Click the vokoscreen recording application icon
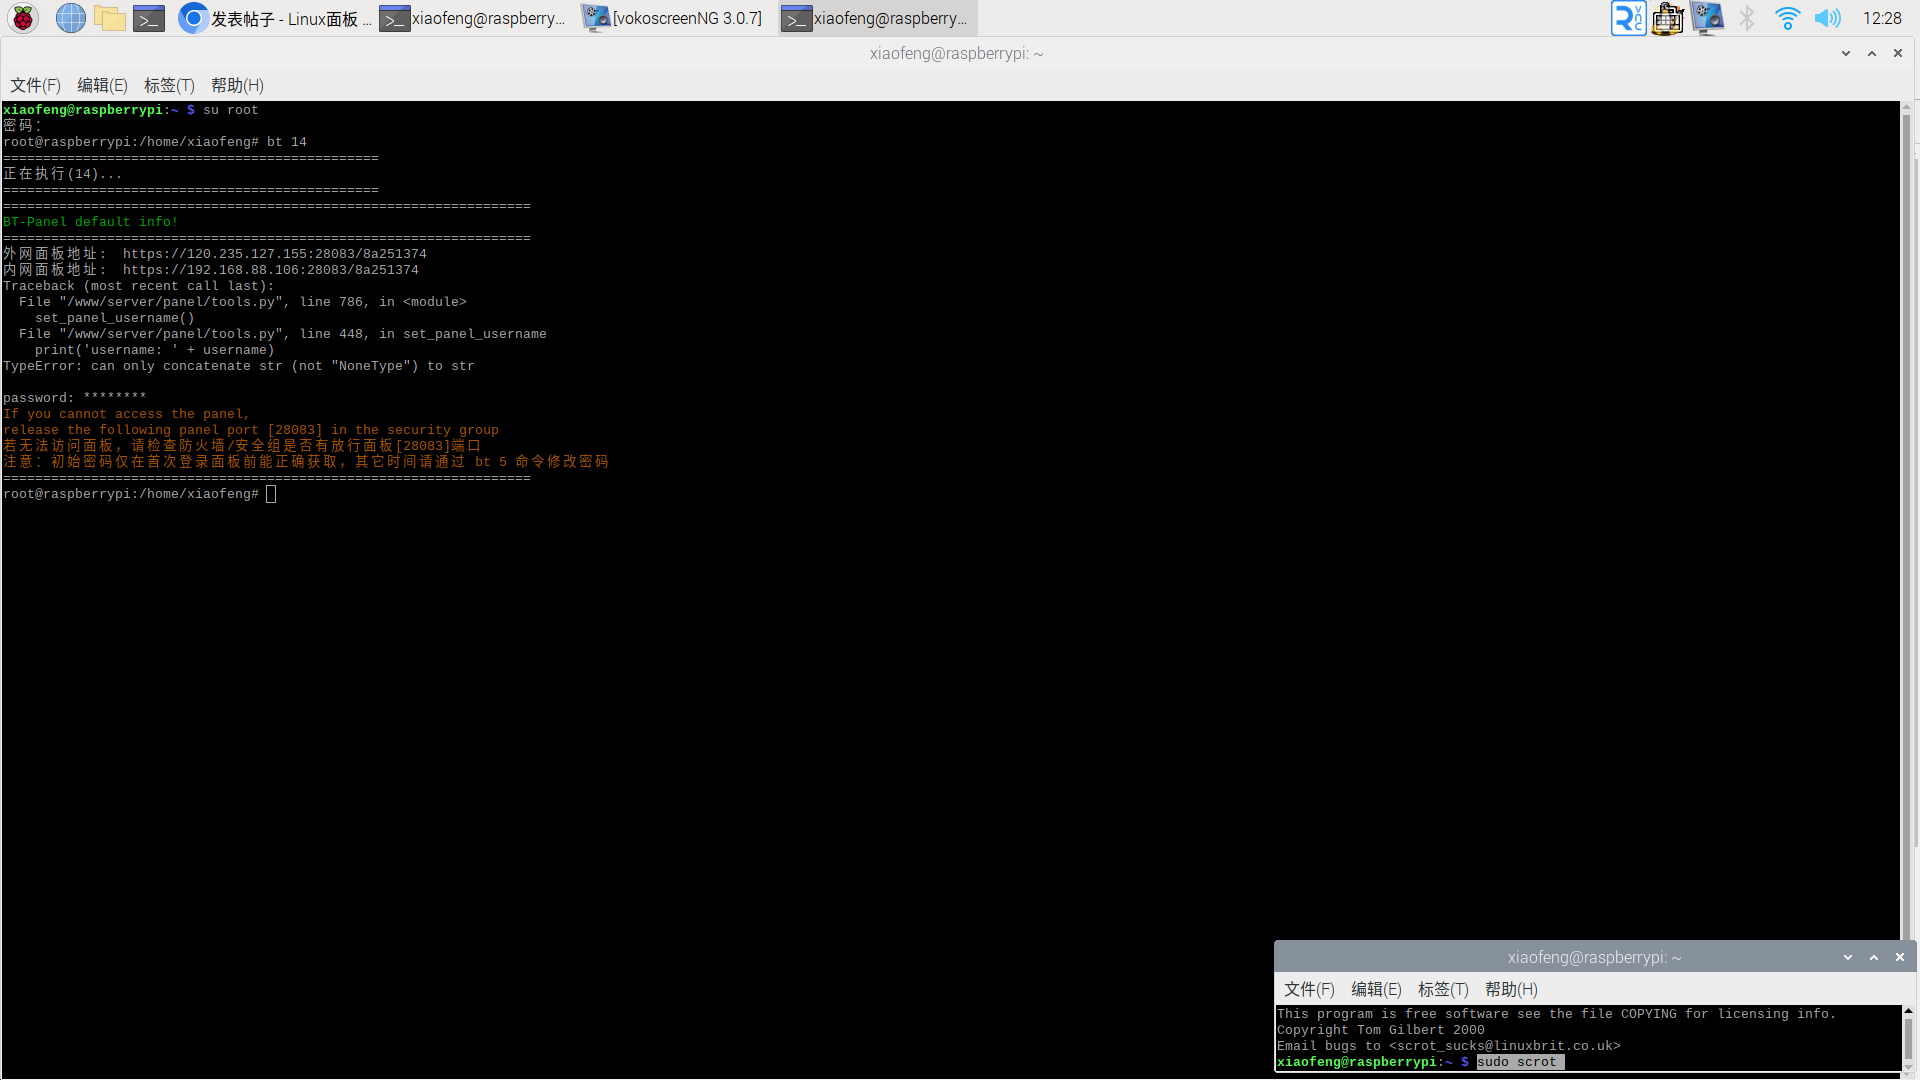The height and width of the screenshot is (1080, 1920). click(x=599, y=17)
